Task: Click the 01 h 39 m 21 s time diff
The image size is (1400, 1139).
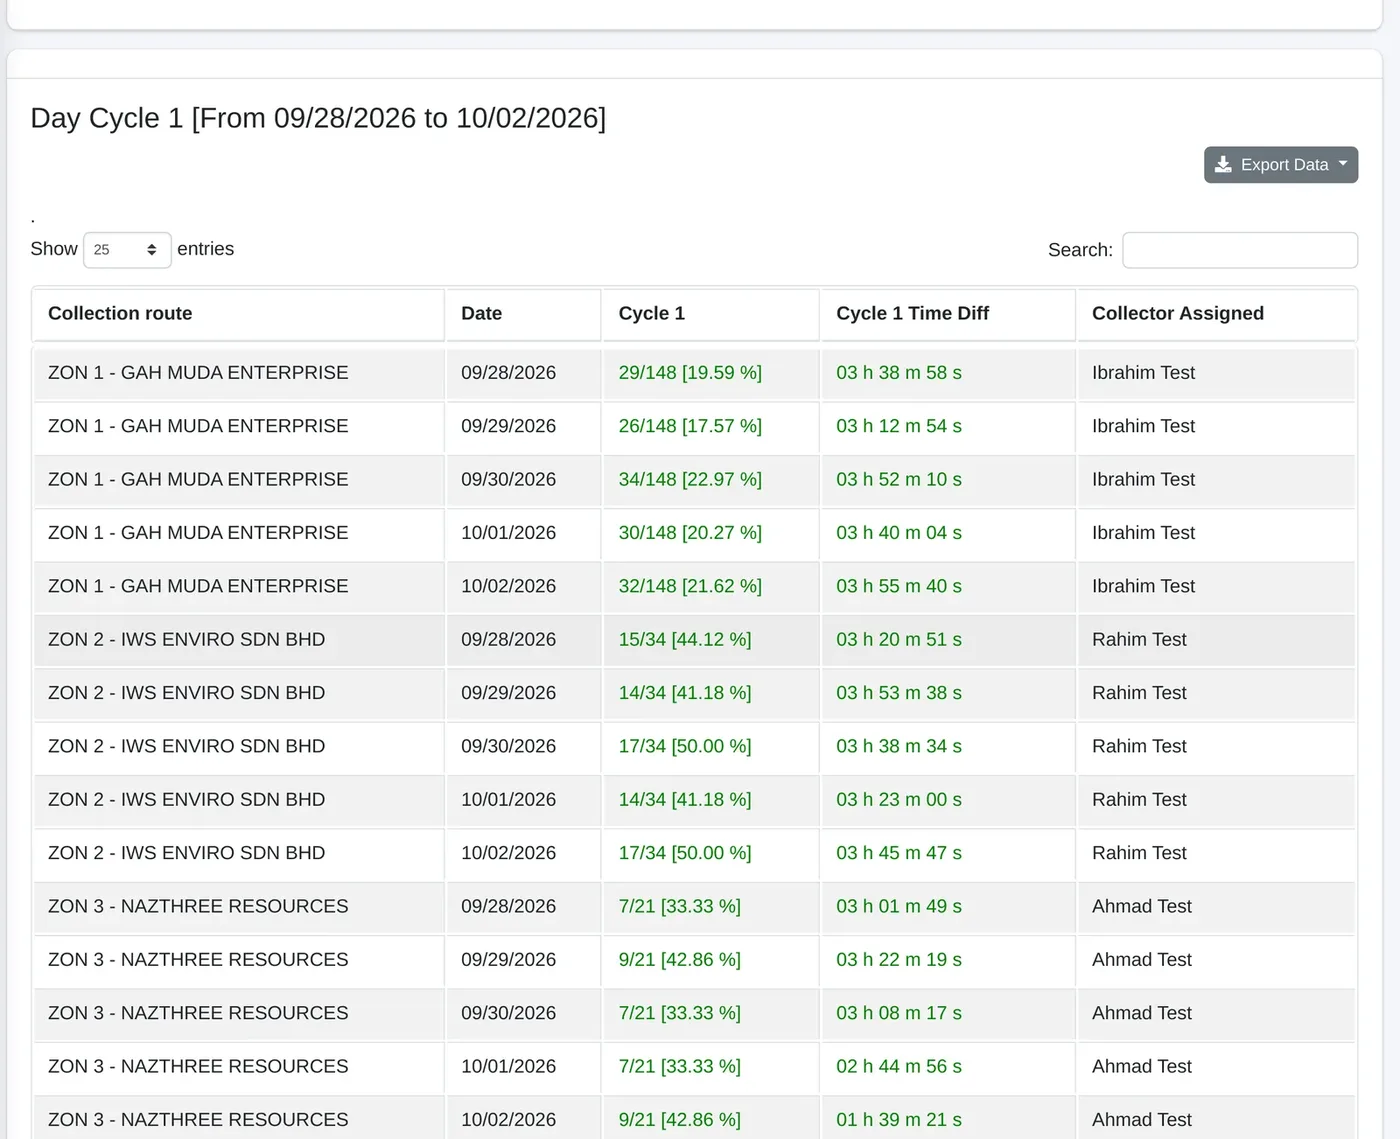Action: point(899,1120)
